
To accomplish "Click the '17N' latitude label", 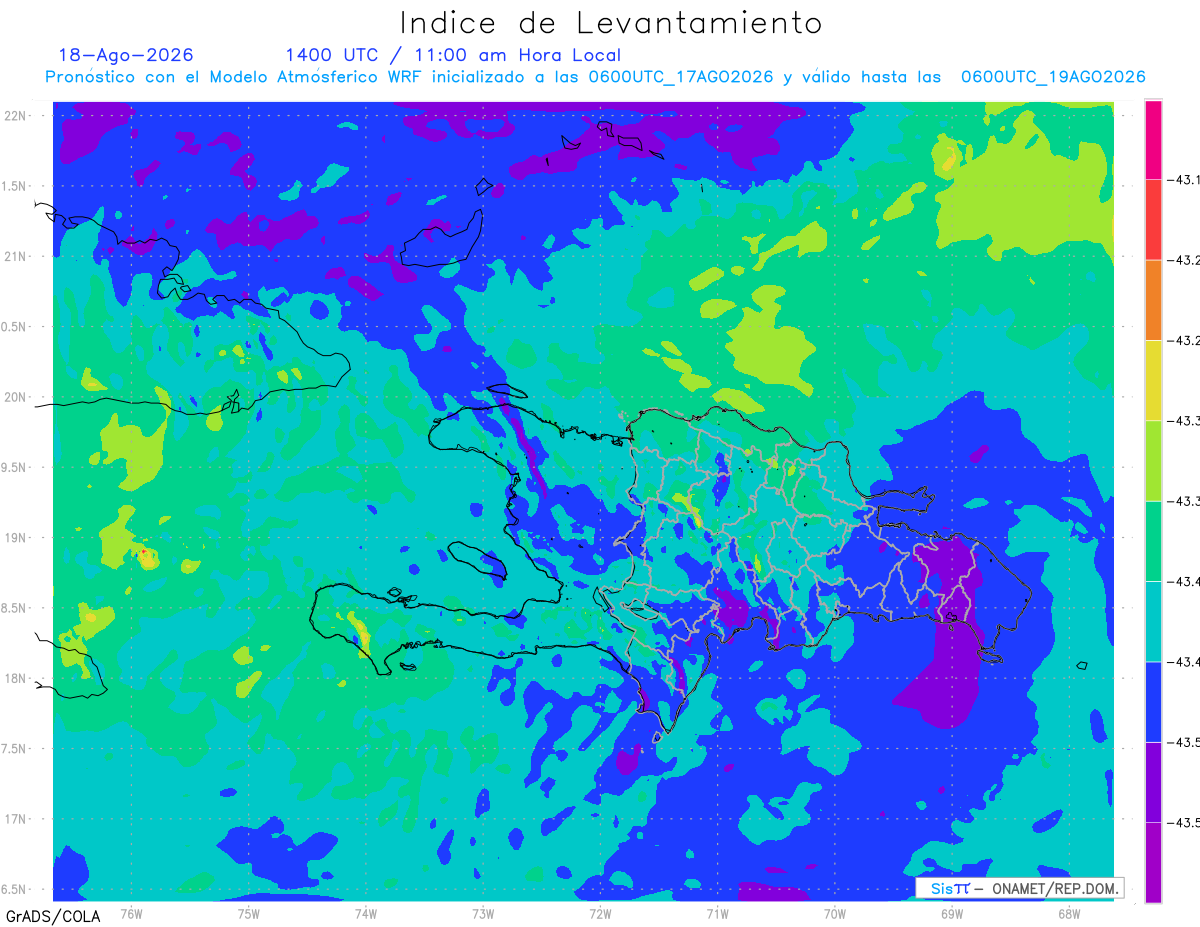I will pyautogui.click(x=16, y=819).
